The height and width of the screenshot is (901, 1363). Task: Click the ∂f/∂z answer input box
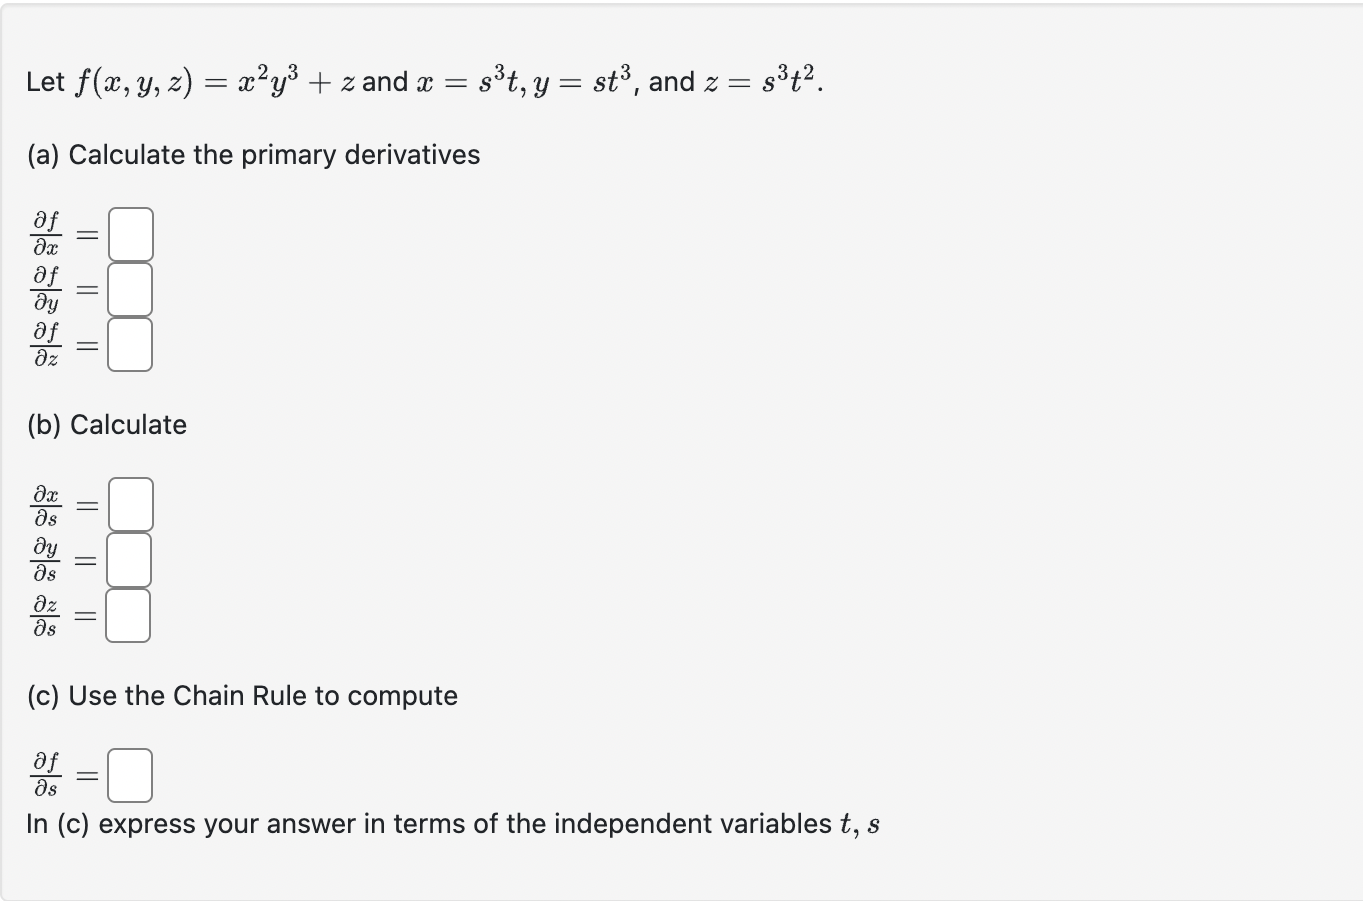pyautogui.click(x=129, y=344)
